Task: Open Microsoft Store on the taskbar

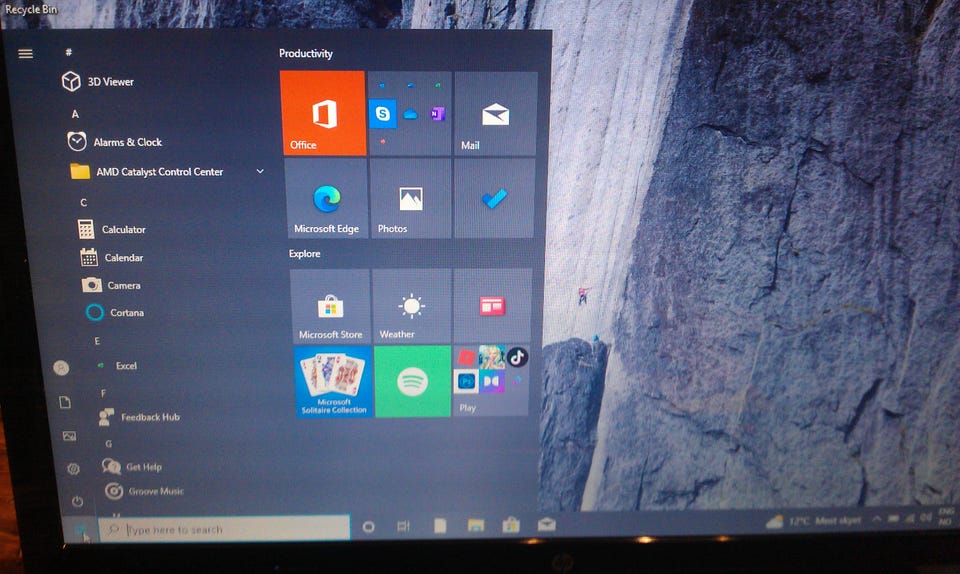Action: point(511,524)
